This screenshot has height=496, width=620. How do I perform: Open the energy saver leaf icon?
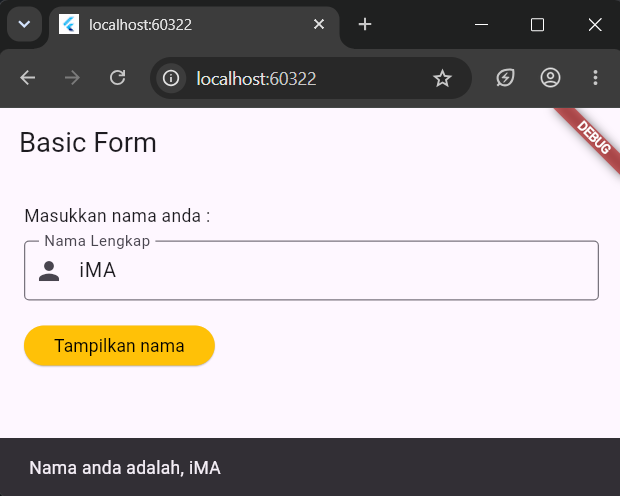[x=505, y=78]
